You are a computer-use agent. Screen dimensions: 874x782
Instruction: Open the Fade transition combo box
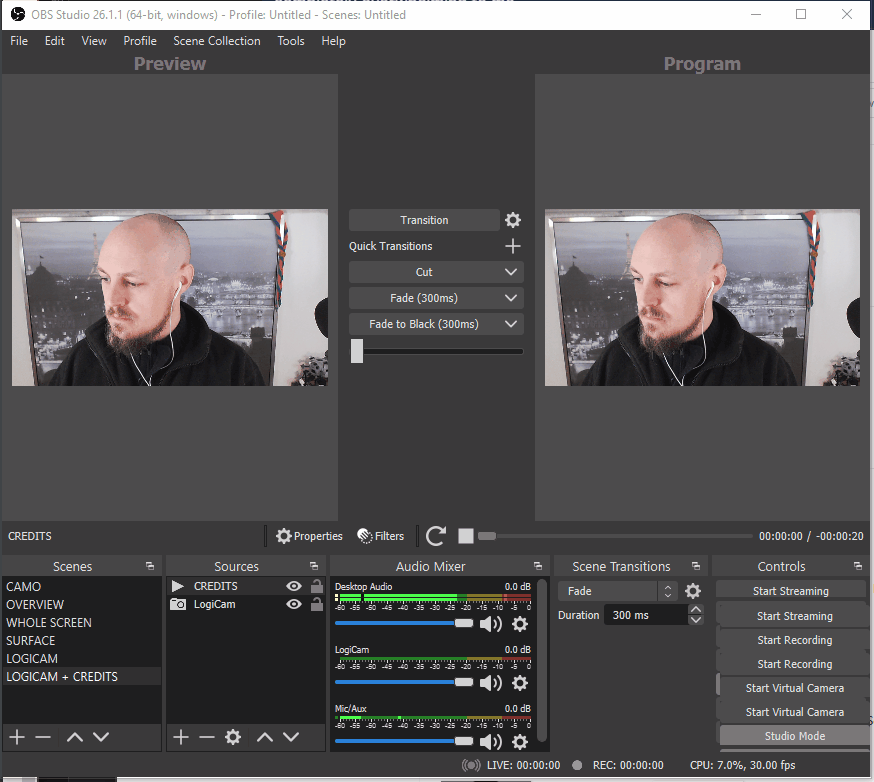(613, 591)
